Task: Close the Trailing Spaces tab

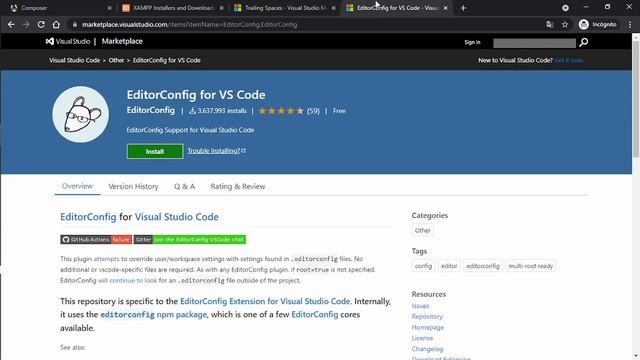Action: 333,8
